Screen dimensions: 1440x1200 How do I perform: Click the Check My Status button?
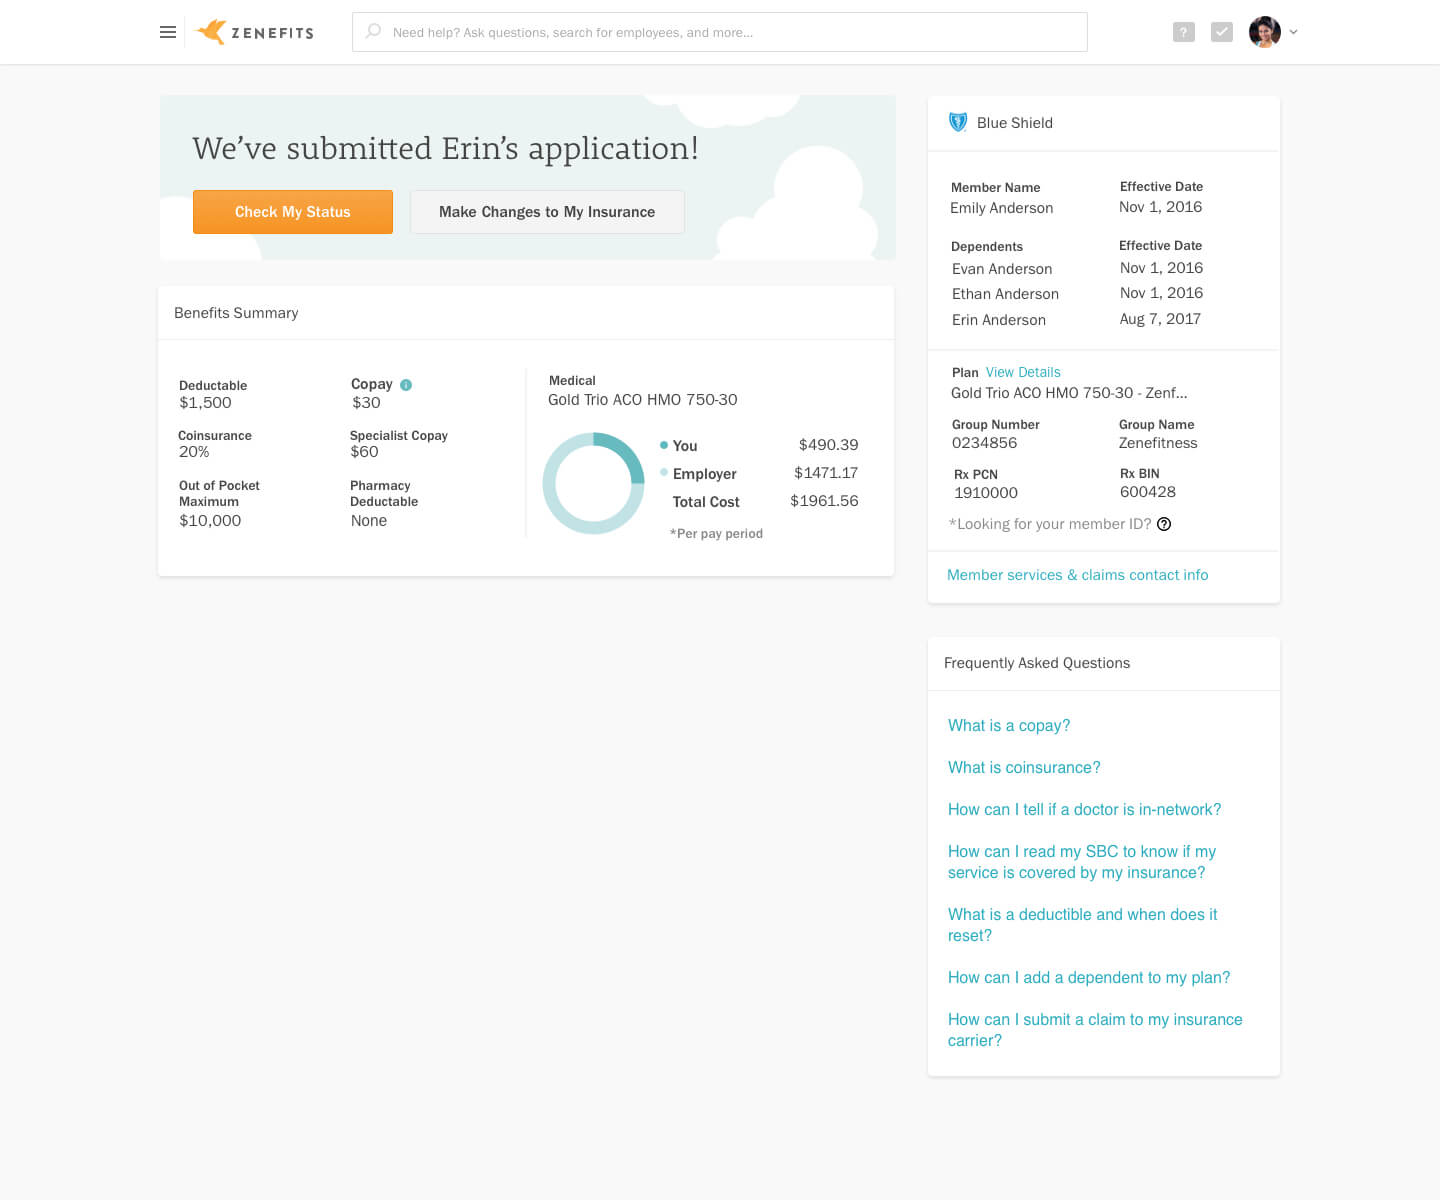click(x=293, y=212)
